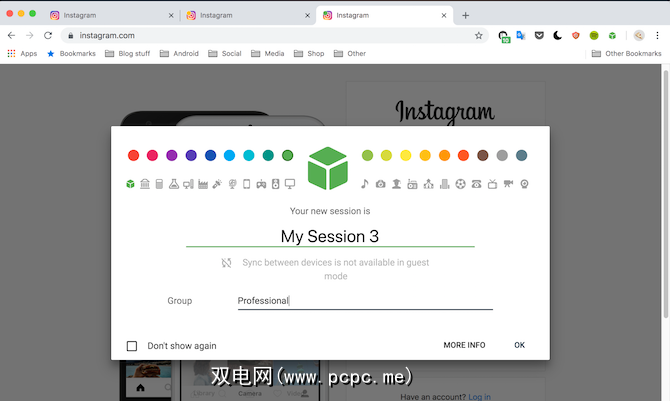Choose the calculator session icon

159,184
